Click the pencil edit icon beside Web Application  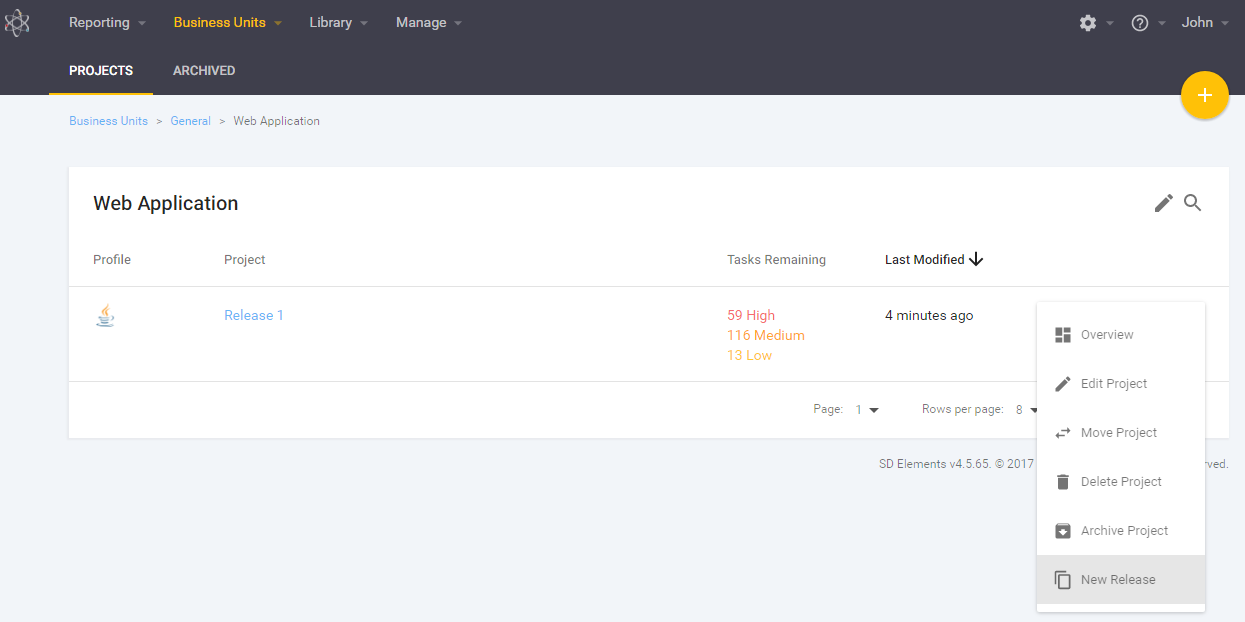pyautogui.click(x=1163, y=203)
